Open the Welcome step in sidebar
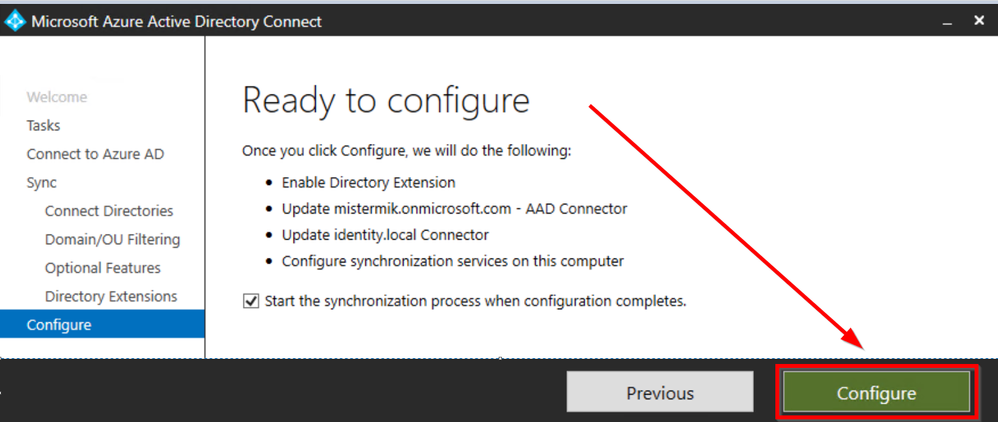998x422 pixels. click(57, 97)
